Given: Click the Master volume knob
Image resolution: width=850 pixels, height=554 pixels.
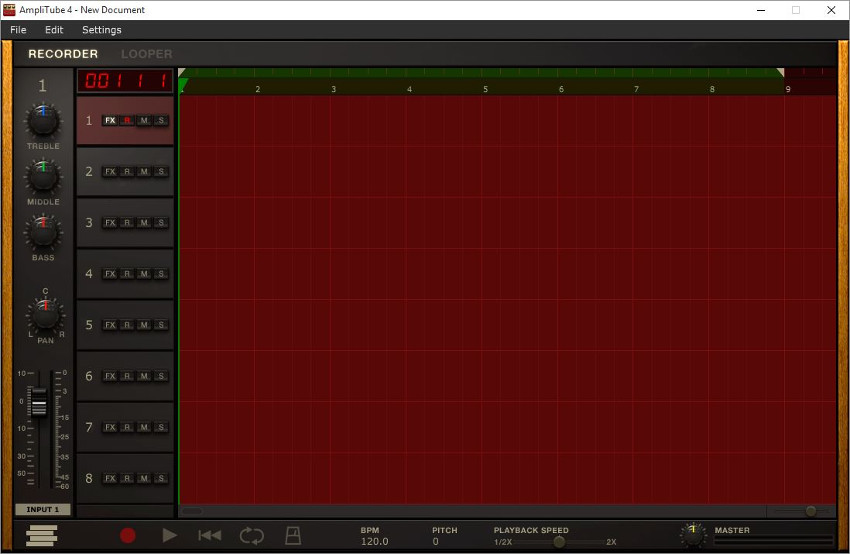Looking at the screenshot, I should click(x=693, y=535).
